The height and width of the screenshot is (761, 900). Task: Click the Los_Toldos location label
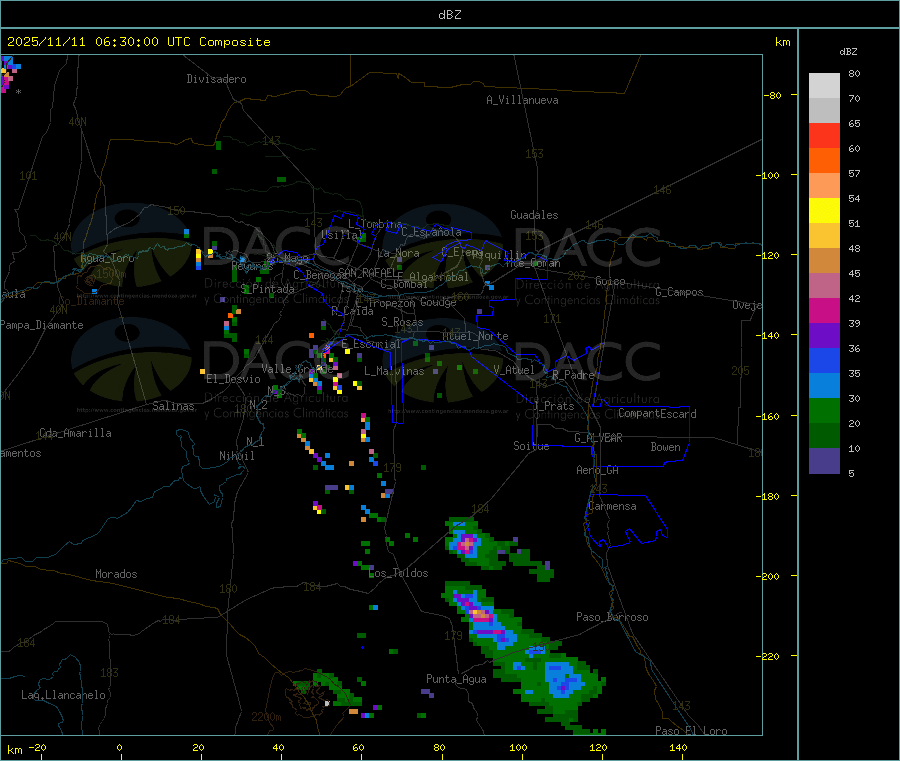pos(398,573)
